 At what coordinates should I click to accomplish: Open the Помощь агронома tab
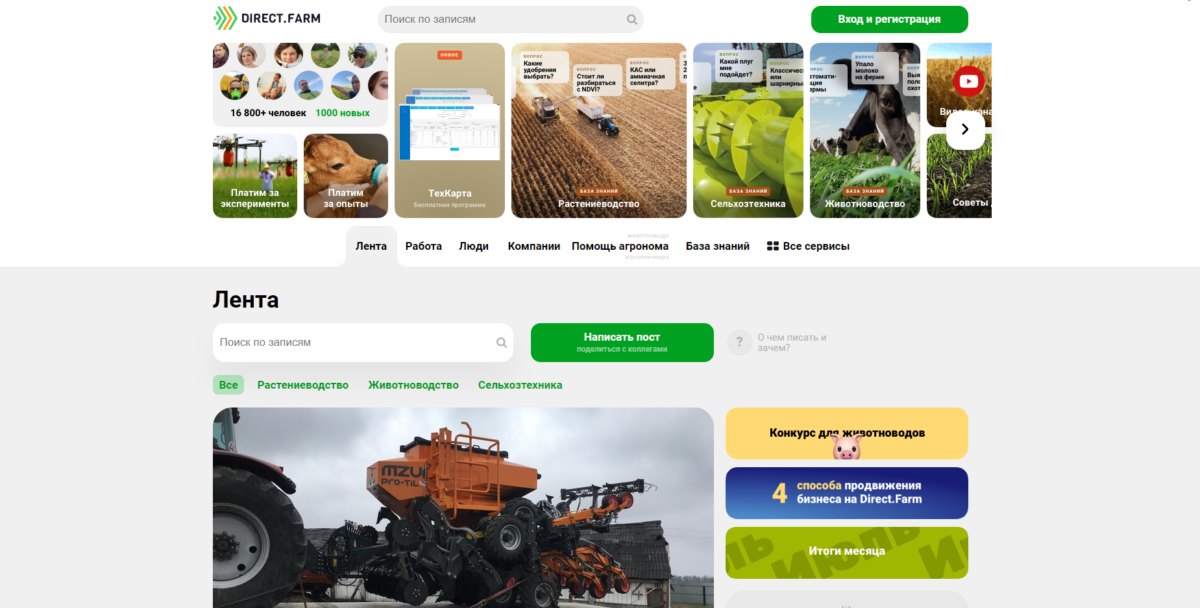(x=620, y=246)
